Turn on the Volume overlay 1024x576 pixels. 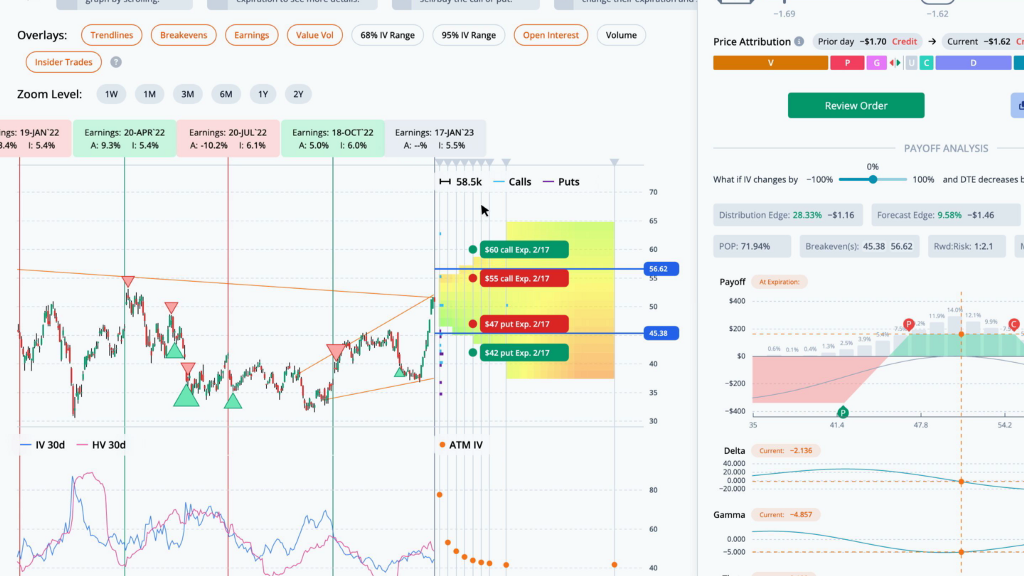[x=621, y=35]
